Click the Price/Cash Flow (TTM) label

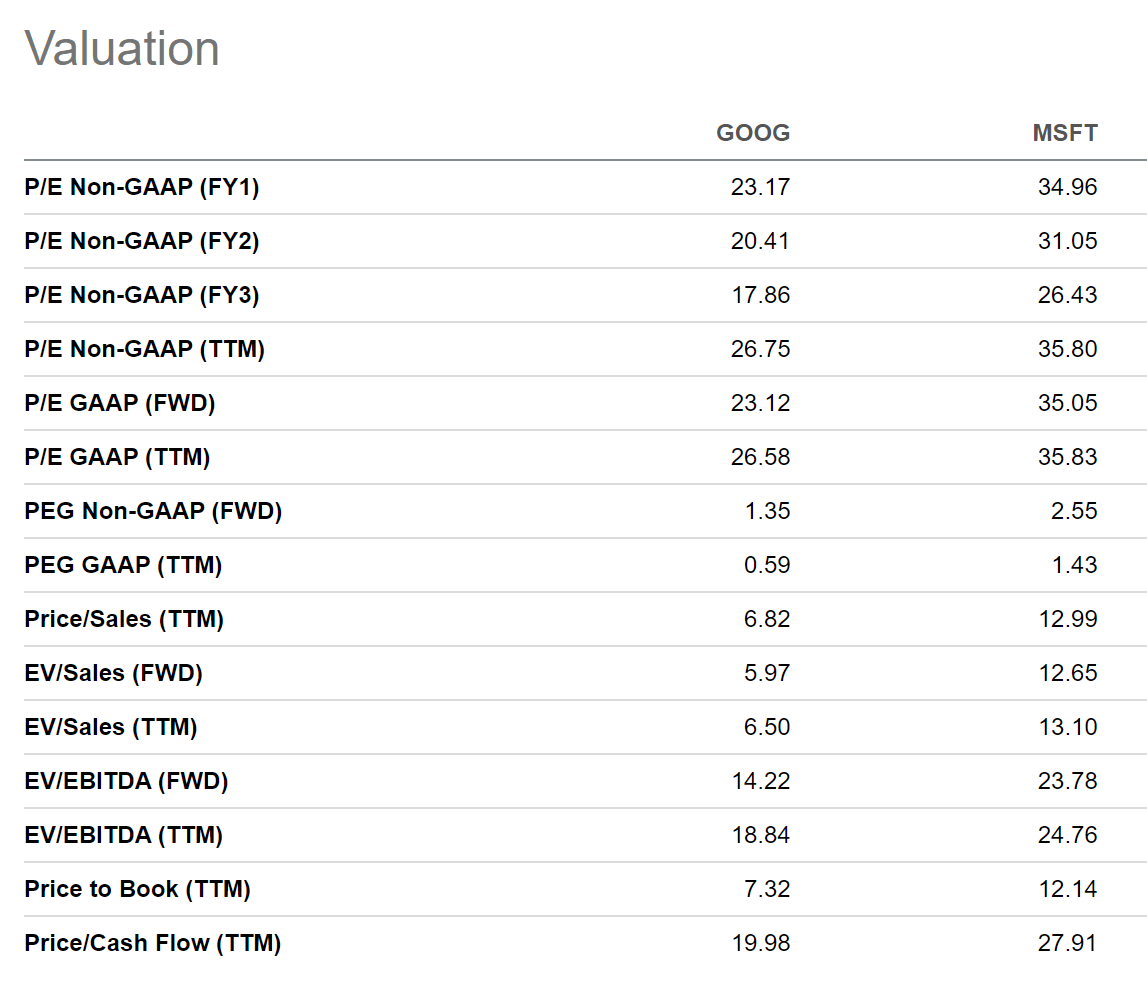[153, 943]
